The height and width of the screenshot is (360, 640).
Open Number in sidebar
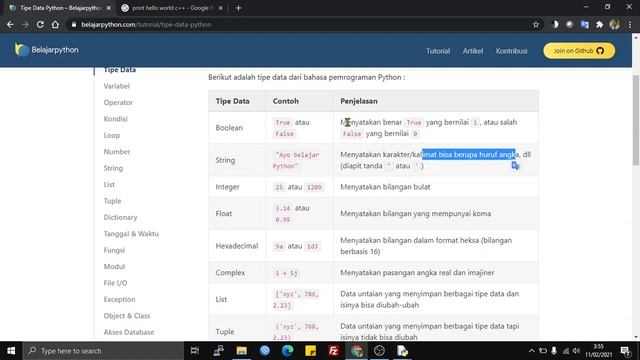click(x=117, y=151)
